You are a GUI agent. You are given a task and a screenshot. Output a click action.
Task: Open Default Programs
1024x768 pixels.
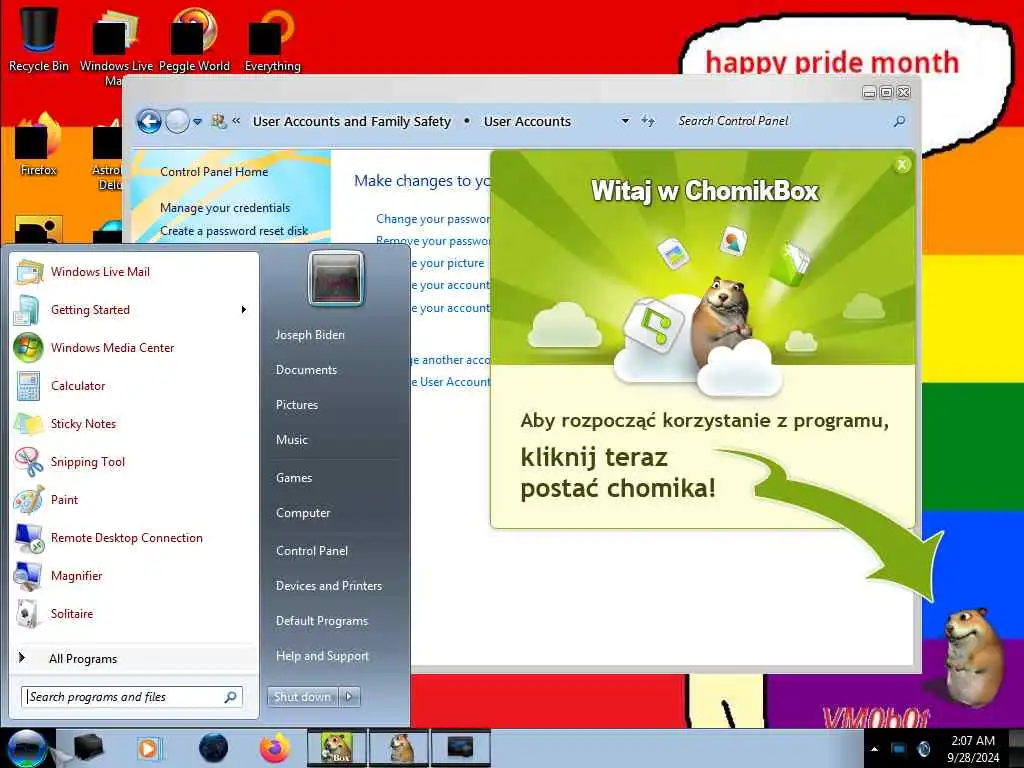tap(322, 621)
